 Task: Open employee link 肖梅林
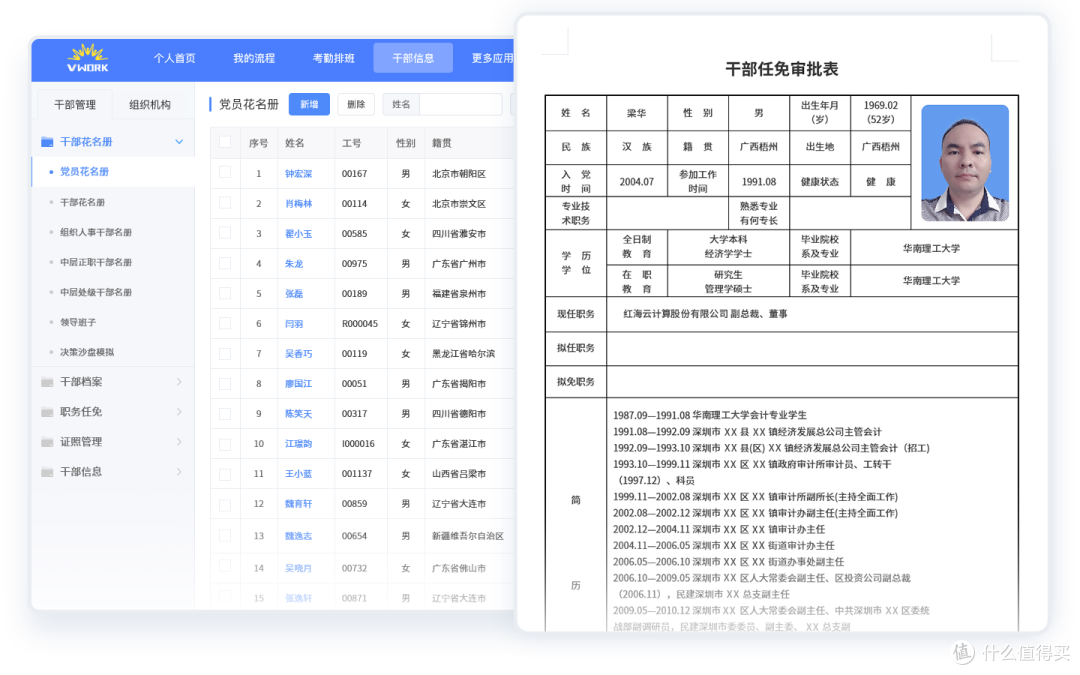coord(298,204)
